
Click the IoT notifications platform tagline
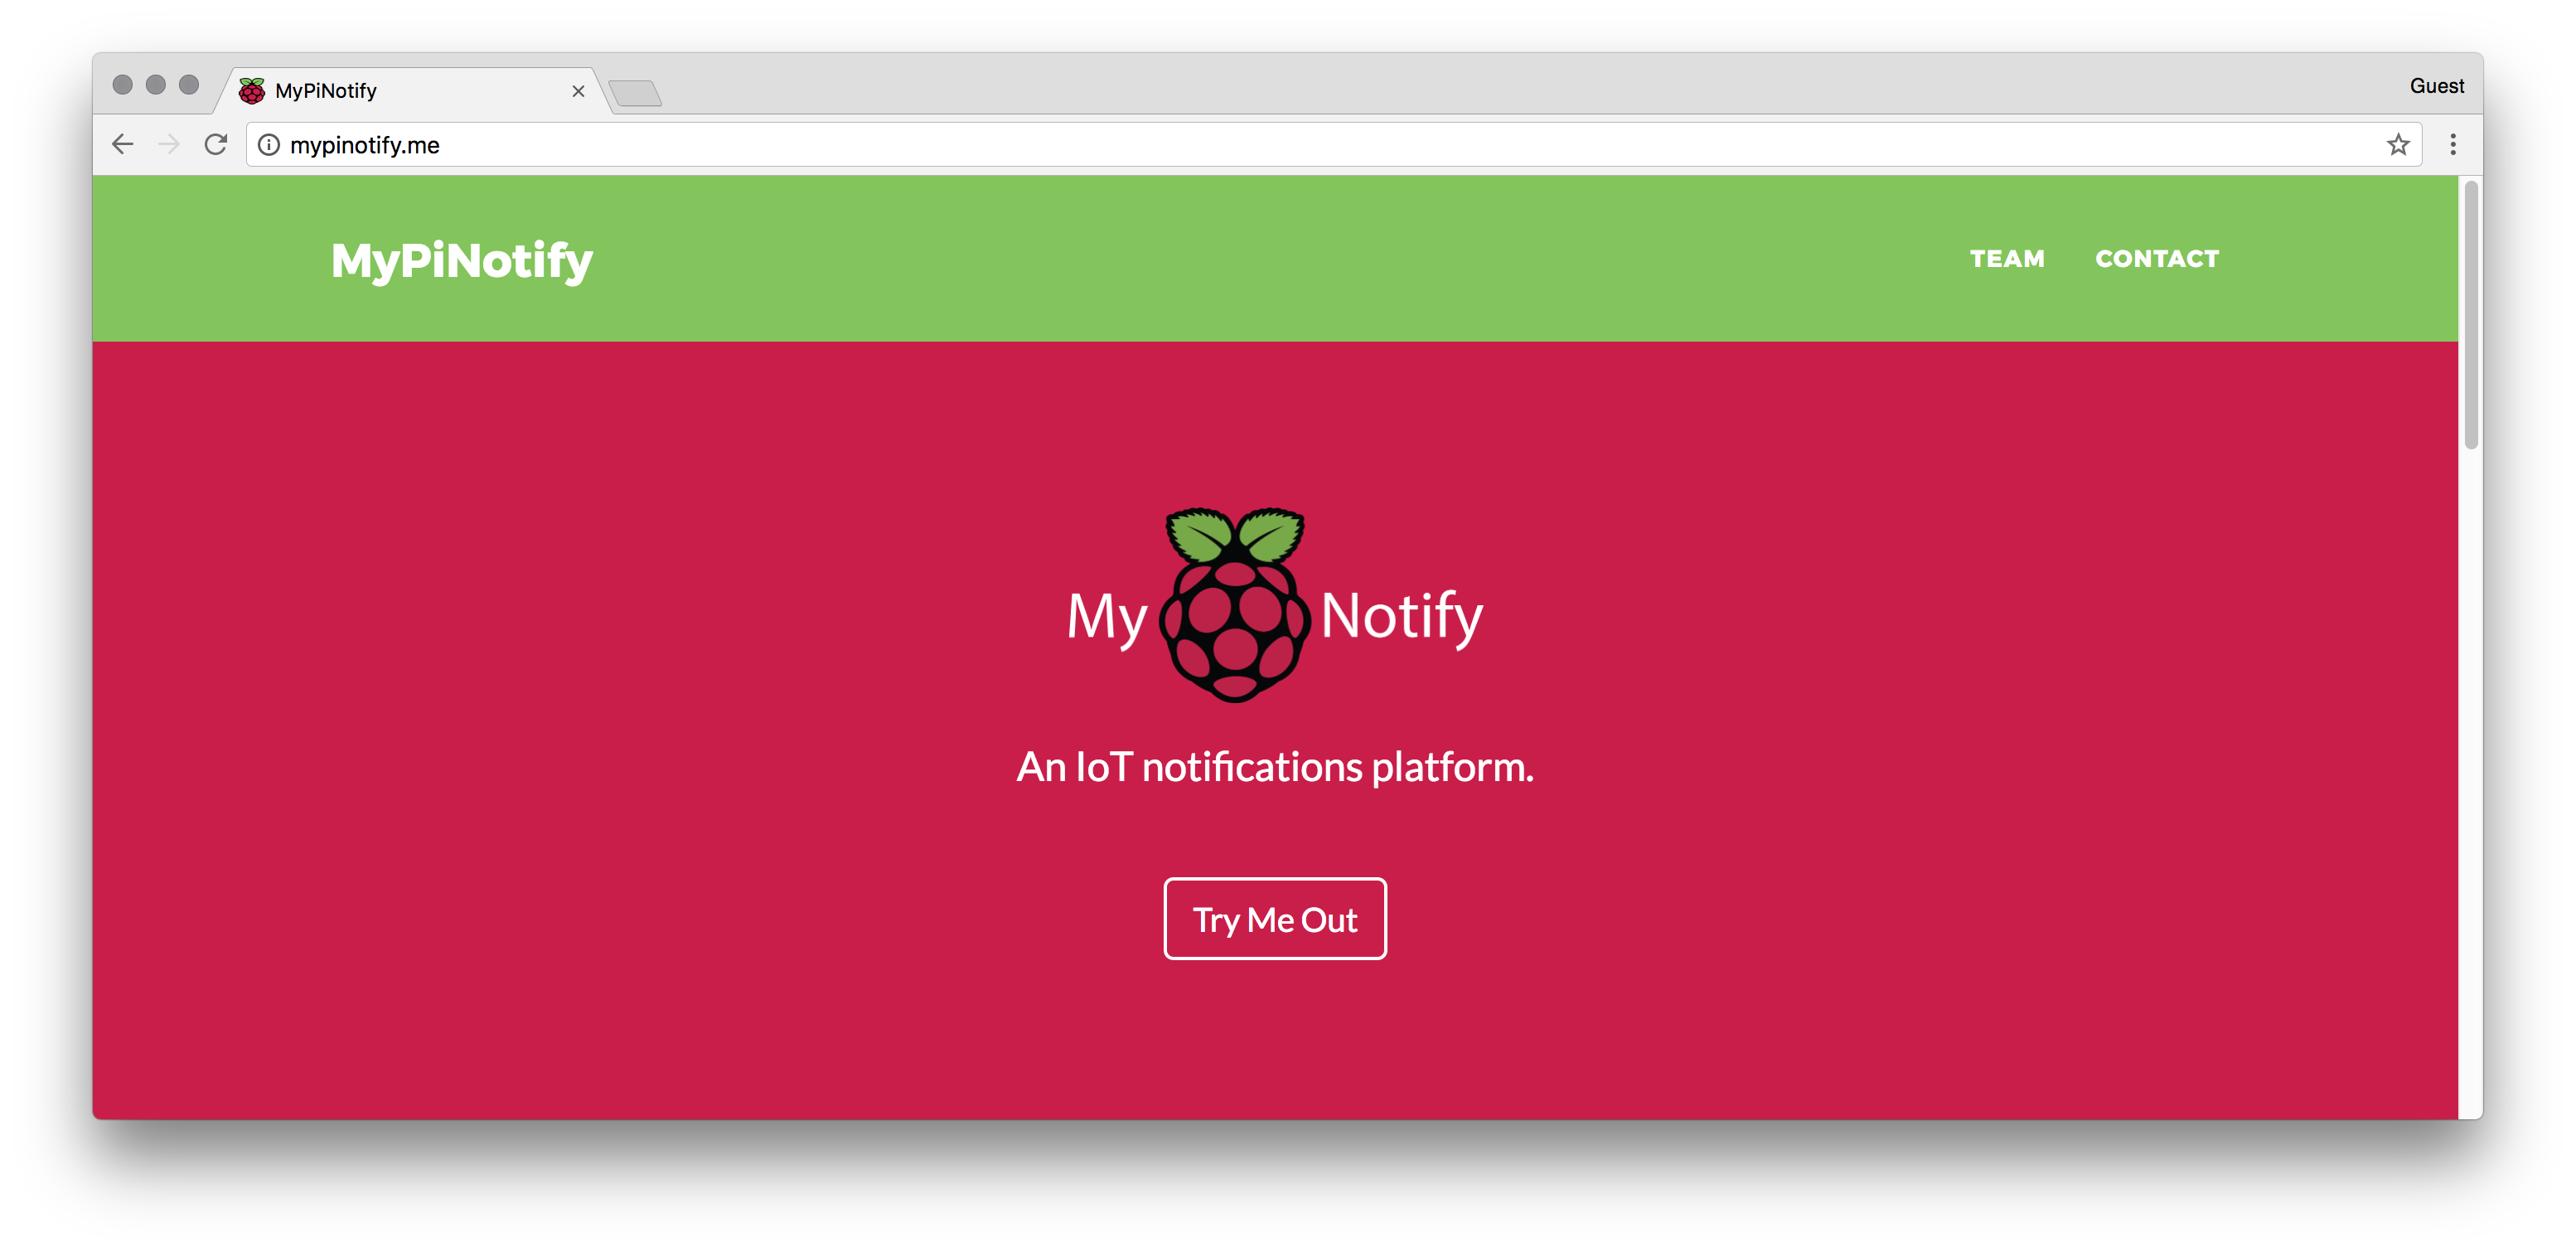point(1275,767)
